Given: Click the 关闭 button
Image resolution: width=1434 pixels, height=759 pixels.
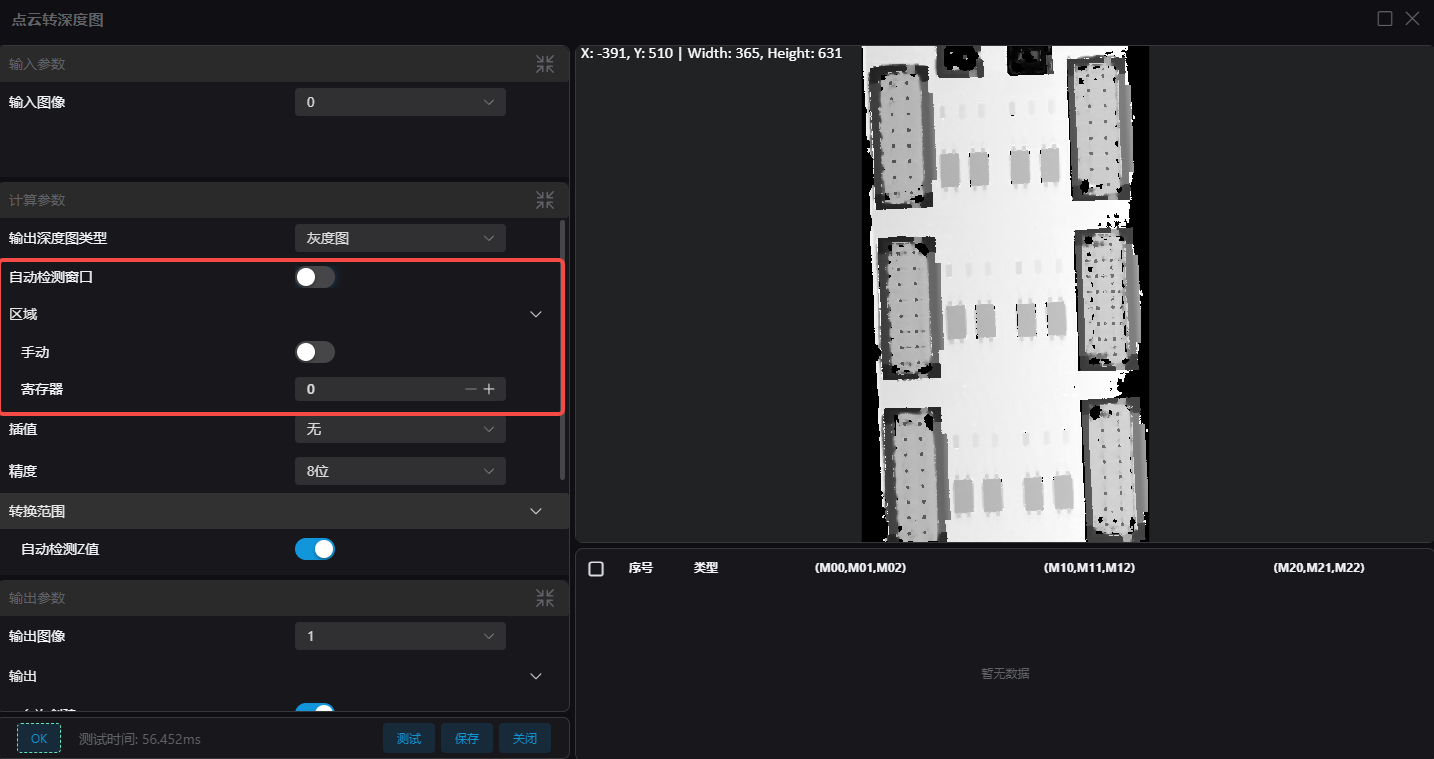Looking at the screenshot, I should [x=525, y=738].
